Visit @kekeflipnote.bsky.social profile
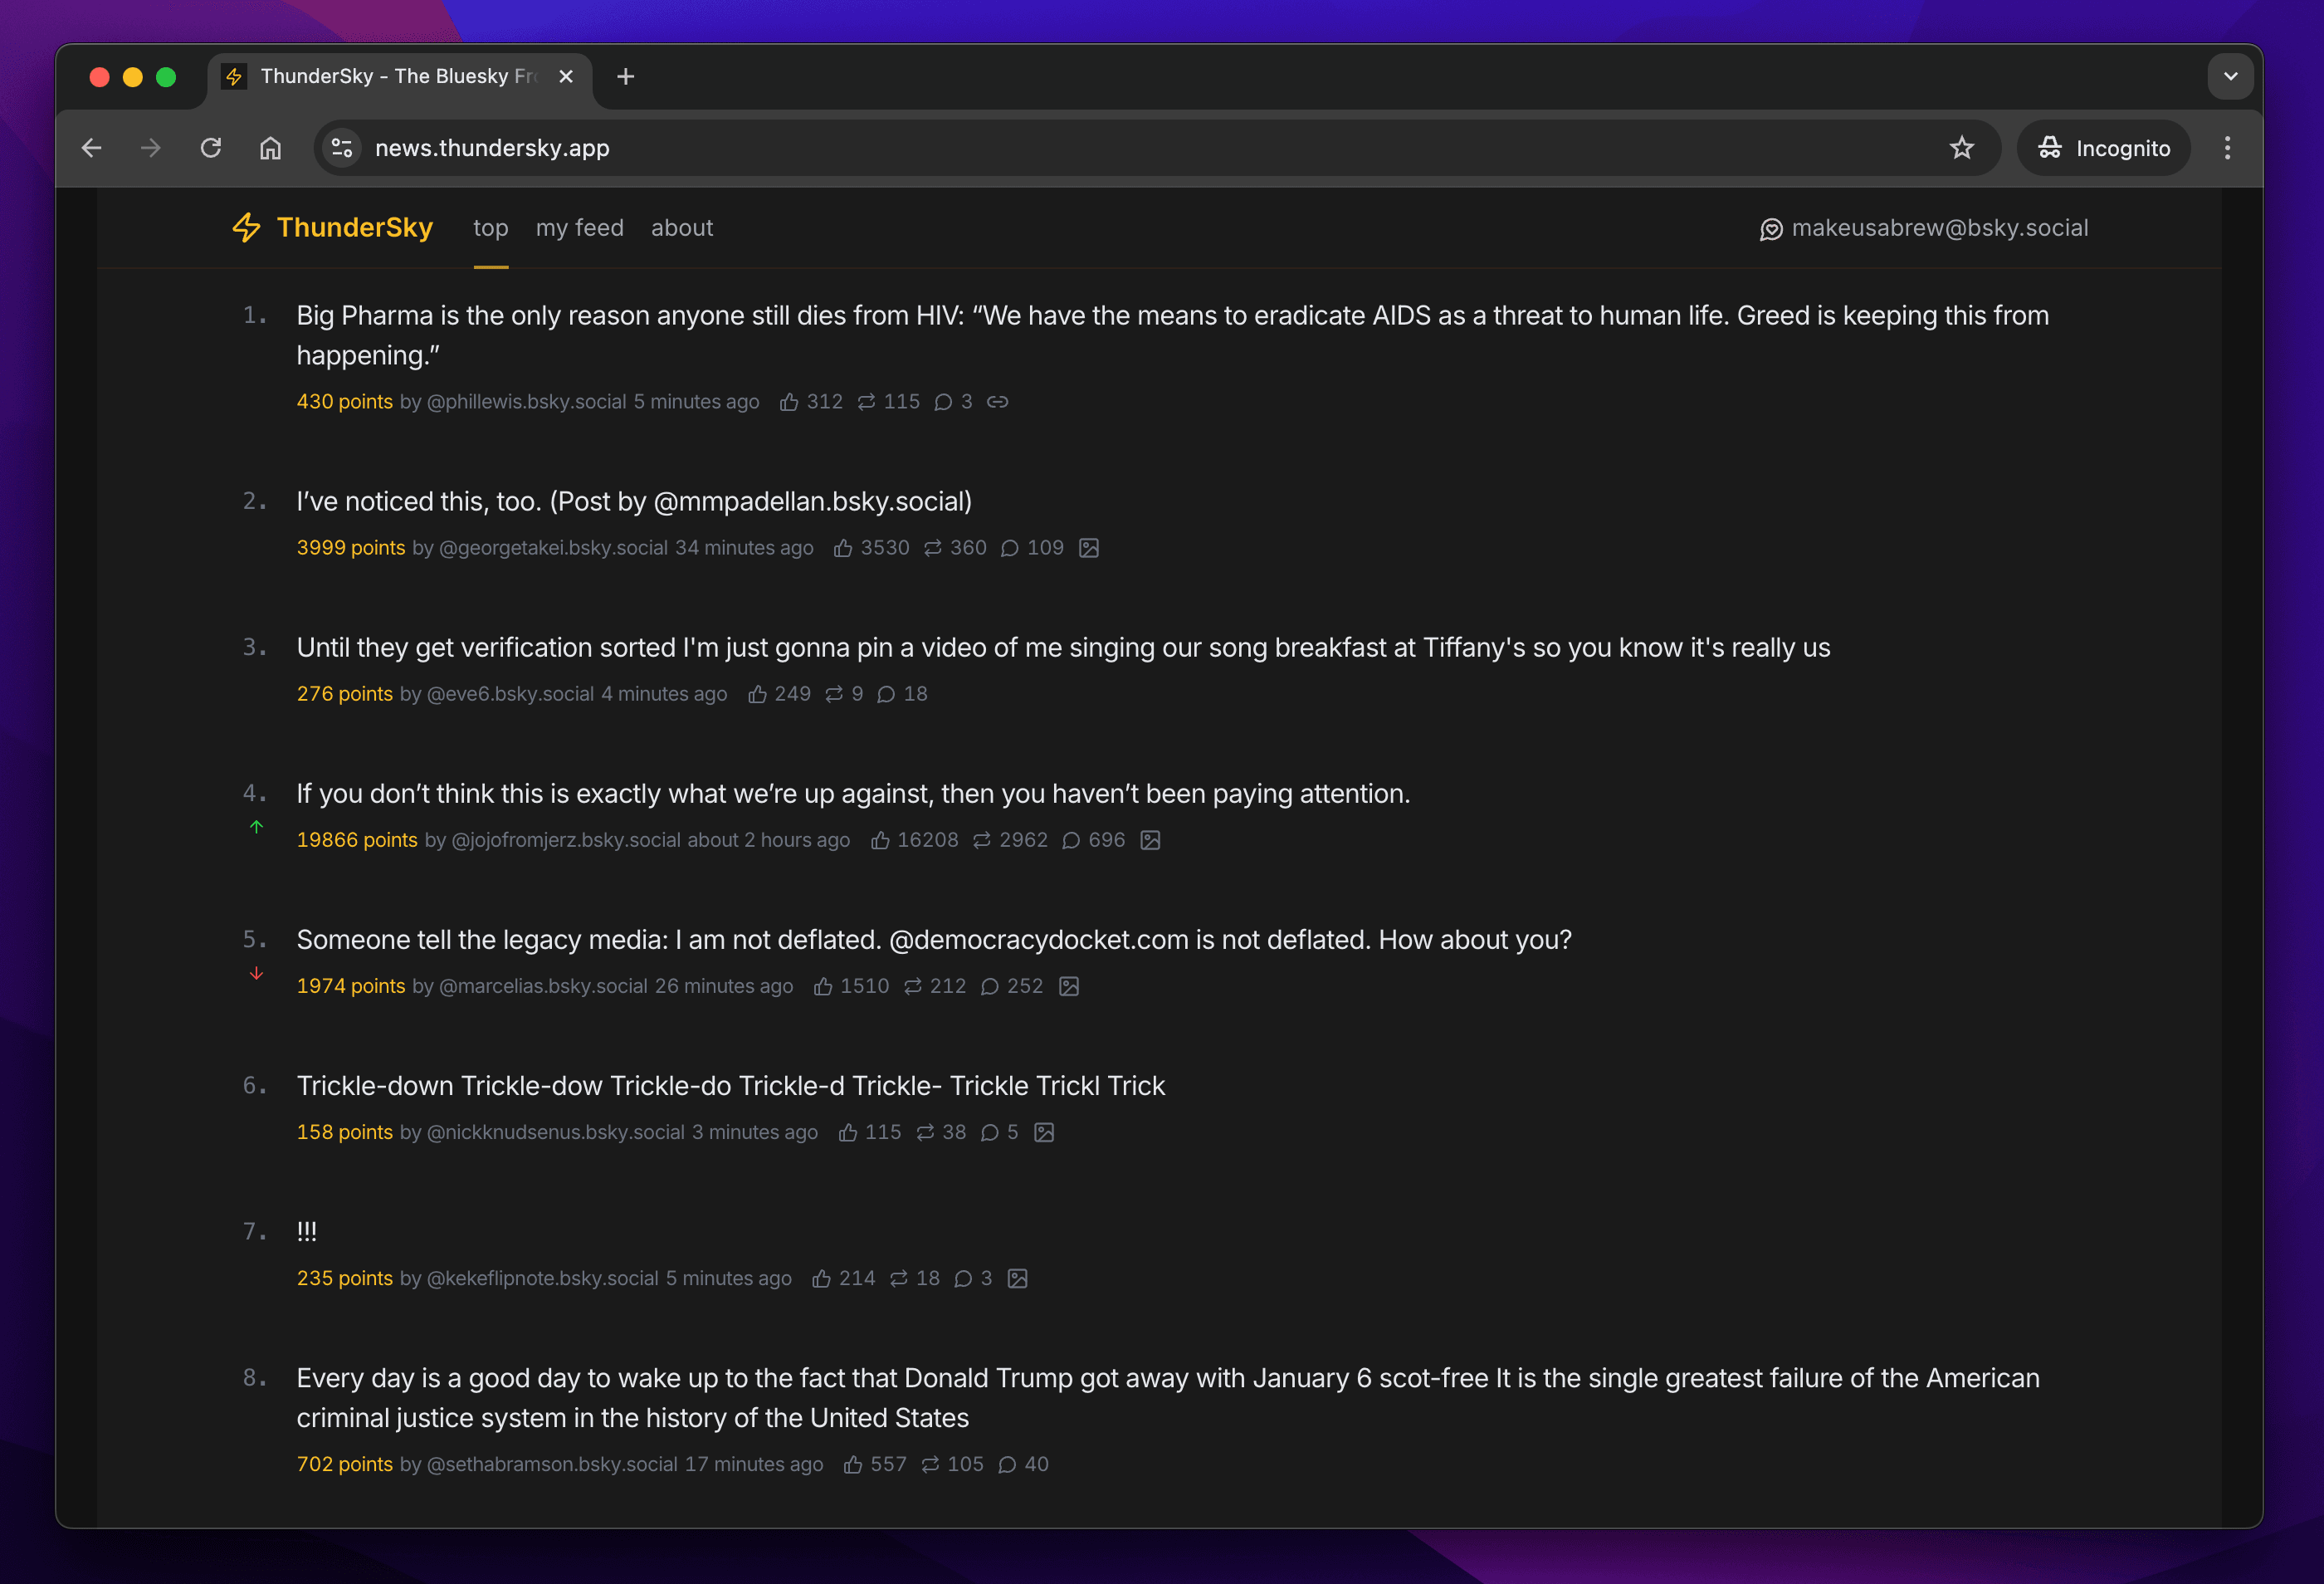The image size is (2324, 1584). tap(542, 1278)
